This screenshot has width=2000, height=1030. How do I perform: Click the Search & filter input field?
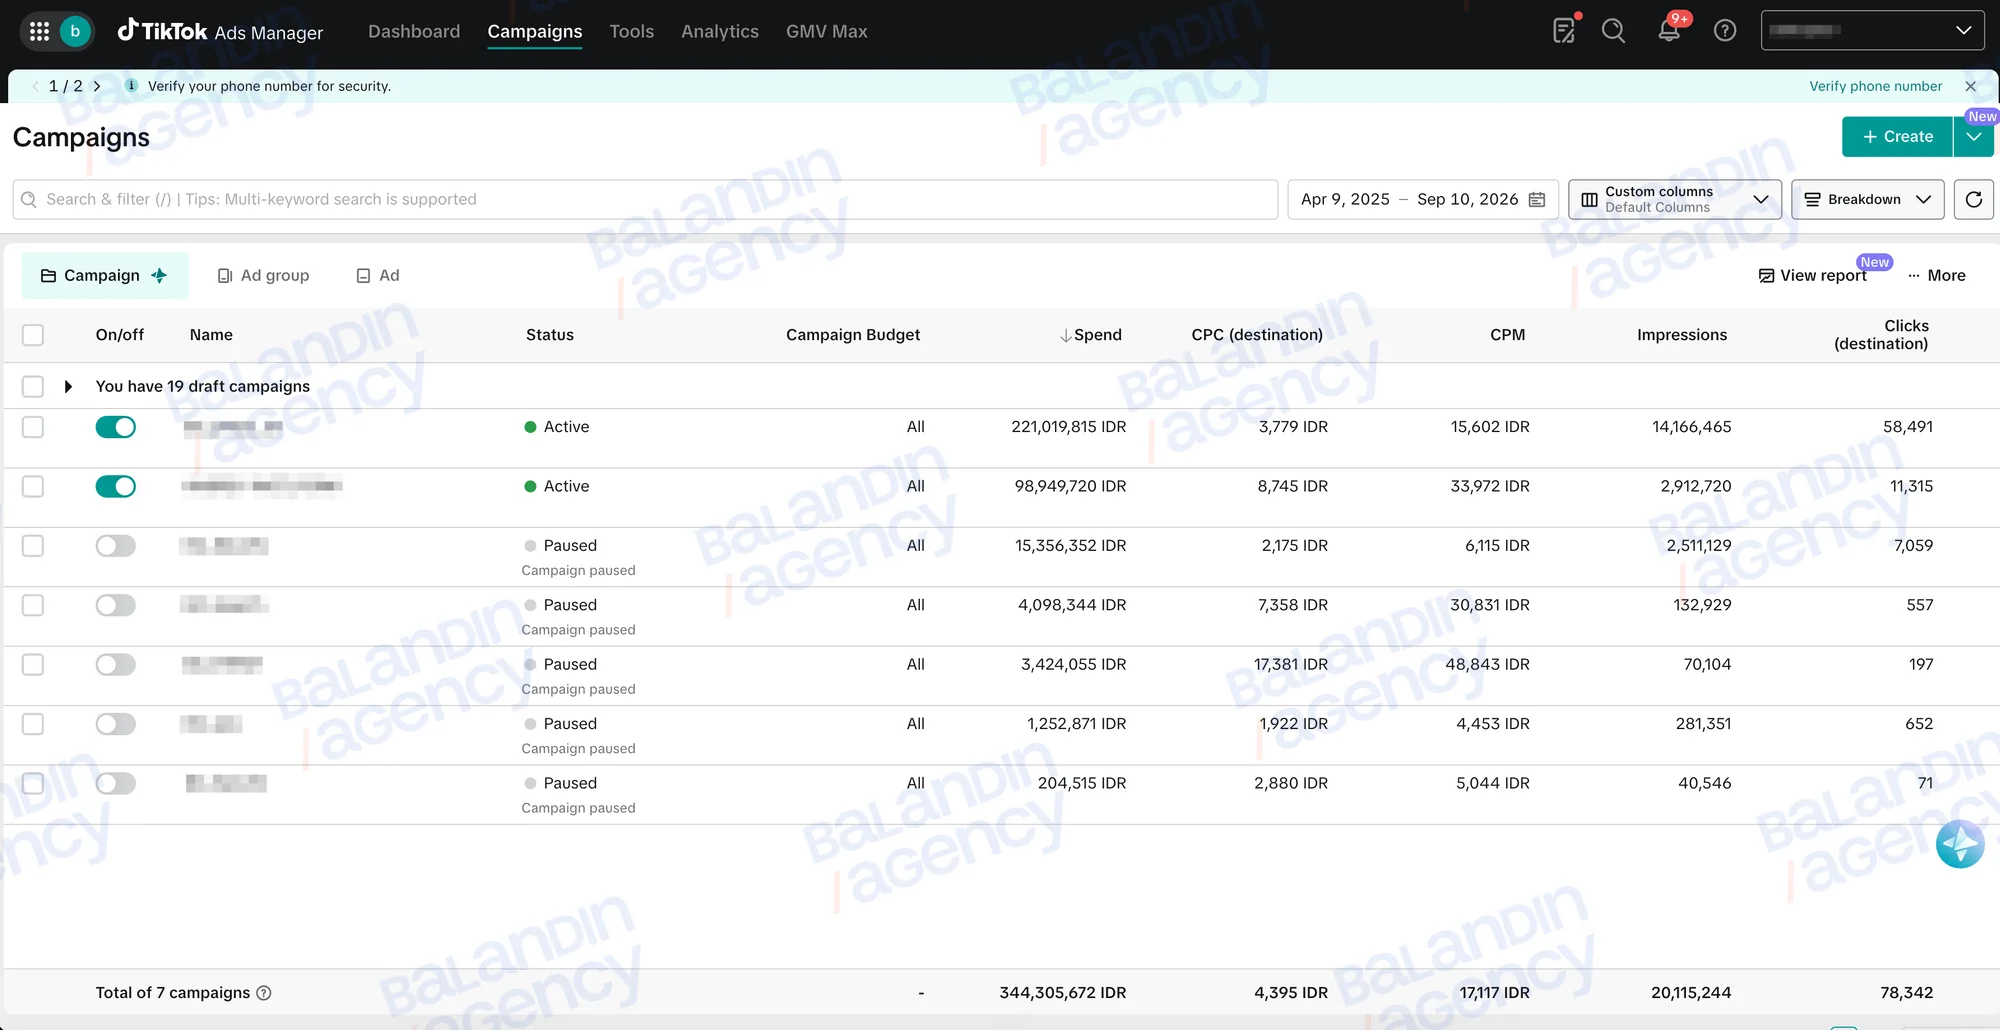(x=645, y=200)
